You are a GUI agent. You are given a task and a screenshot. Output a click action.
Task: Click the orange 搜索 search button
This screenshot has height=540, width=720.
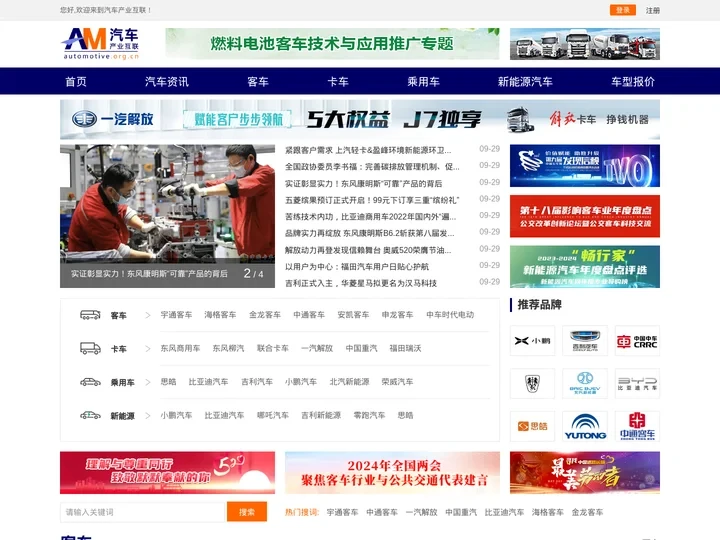247,512
